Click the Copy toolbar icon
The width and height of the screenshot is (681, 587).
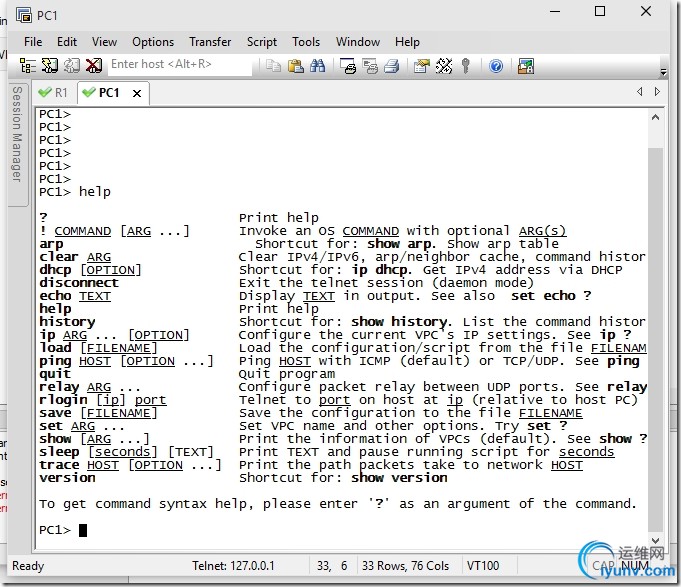273,66
